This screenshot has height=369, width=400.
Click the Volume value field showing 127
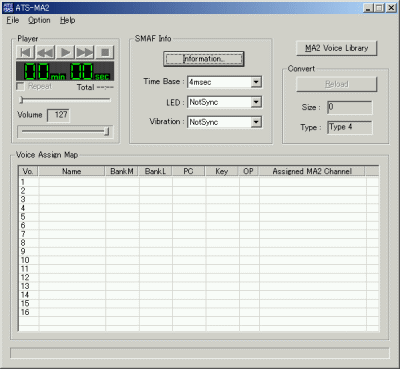tap(58, 115)
